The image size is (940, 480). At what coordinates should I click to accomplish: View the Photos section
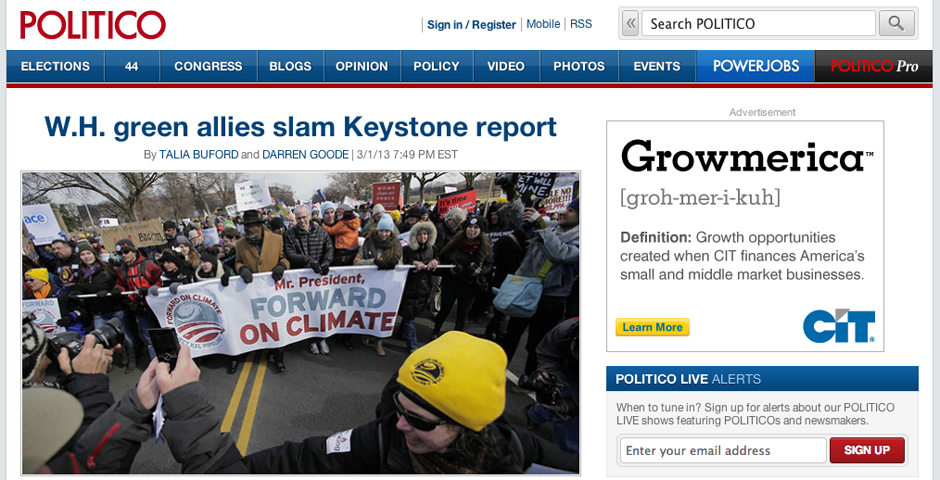coord(579,66)
